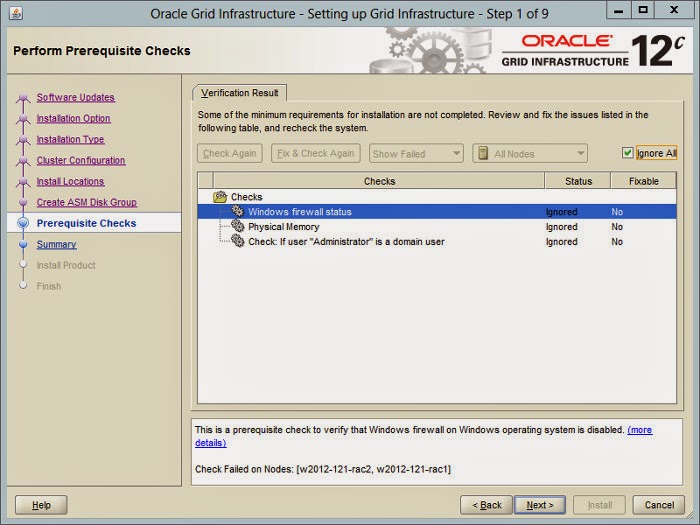Click the Cancel button
700x525 pixels.
(x=659, y=505)
